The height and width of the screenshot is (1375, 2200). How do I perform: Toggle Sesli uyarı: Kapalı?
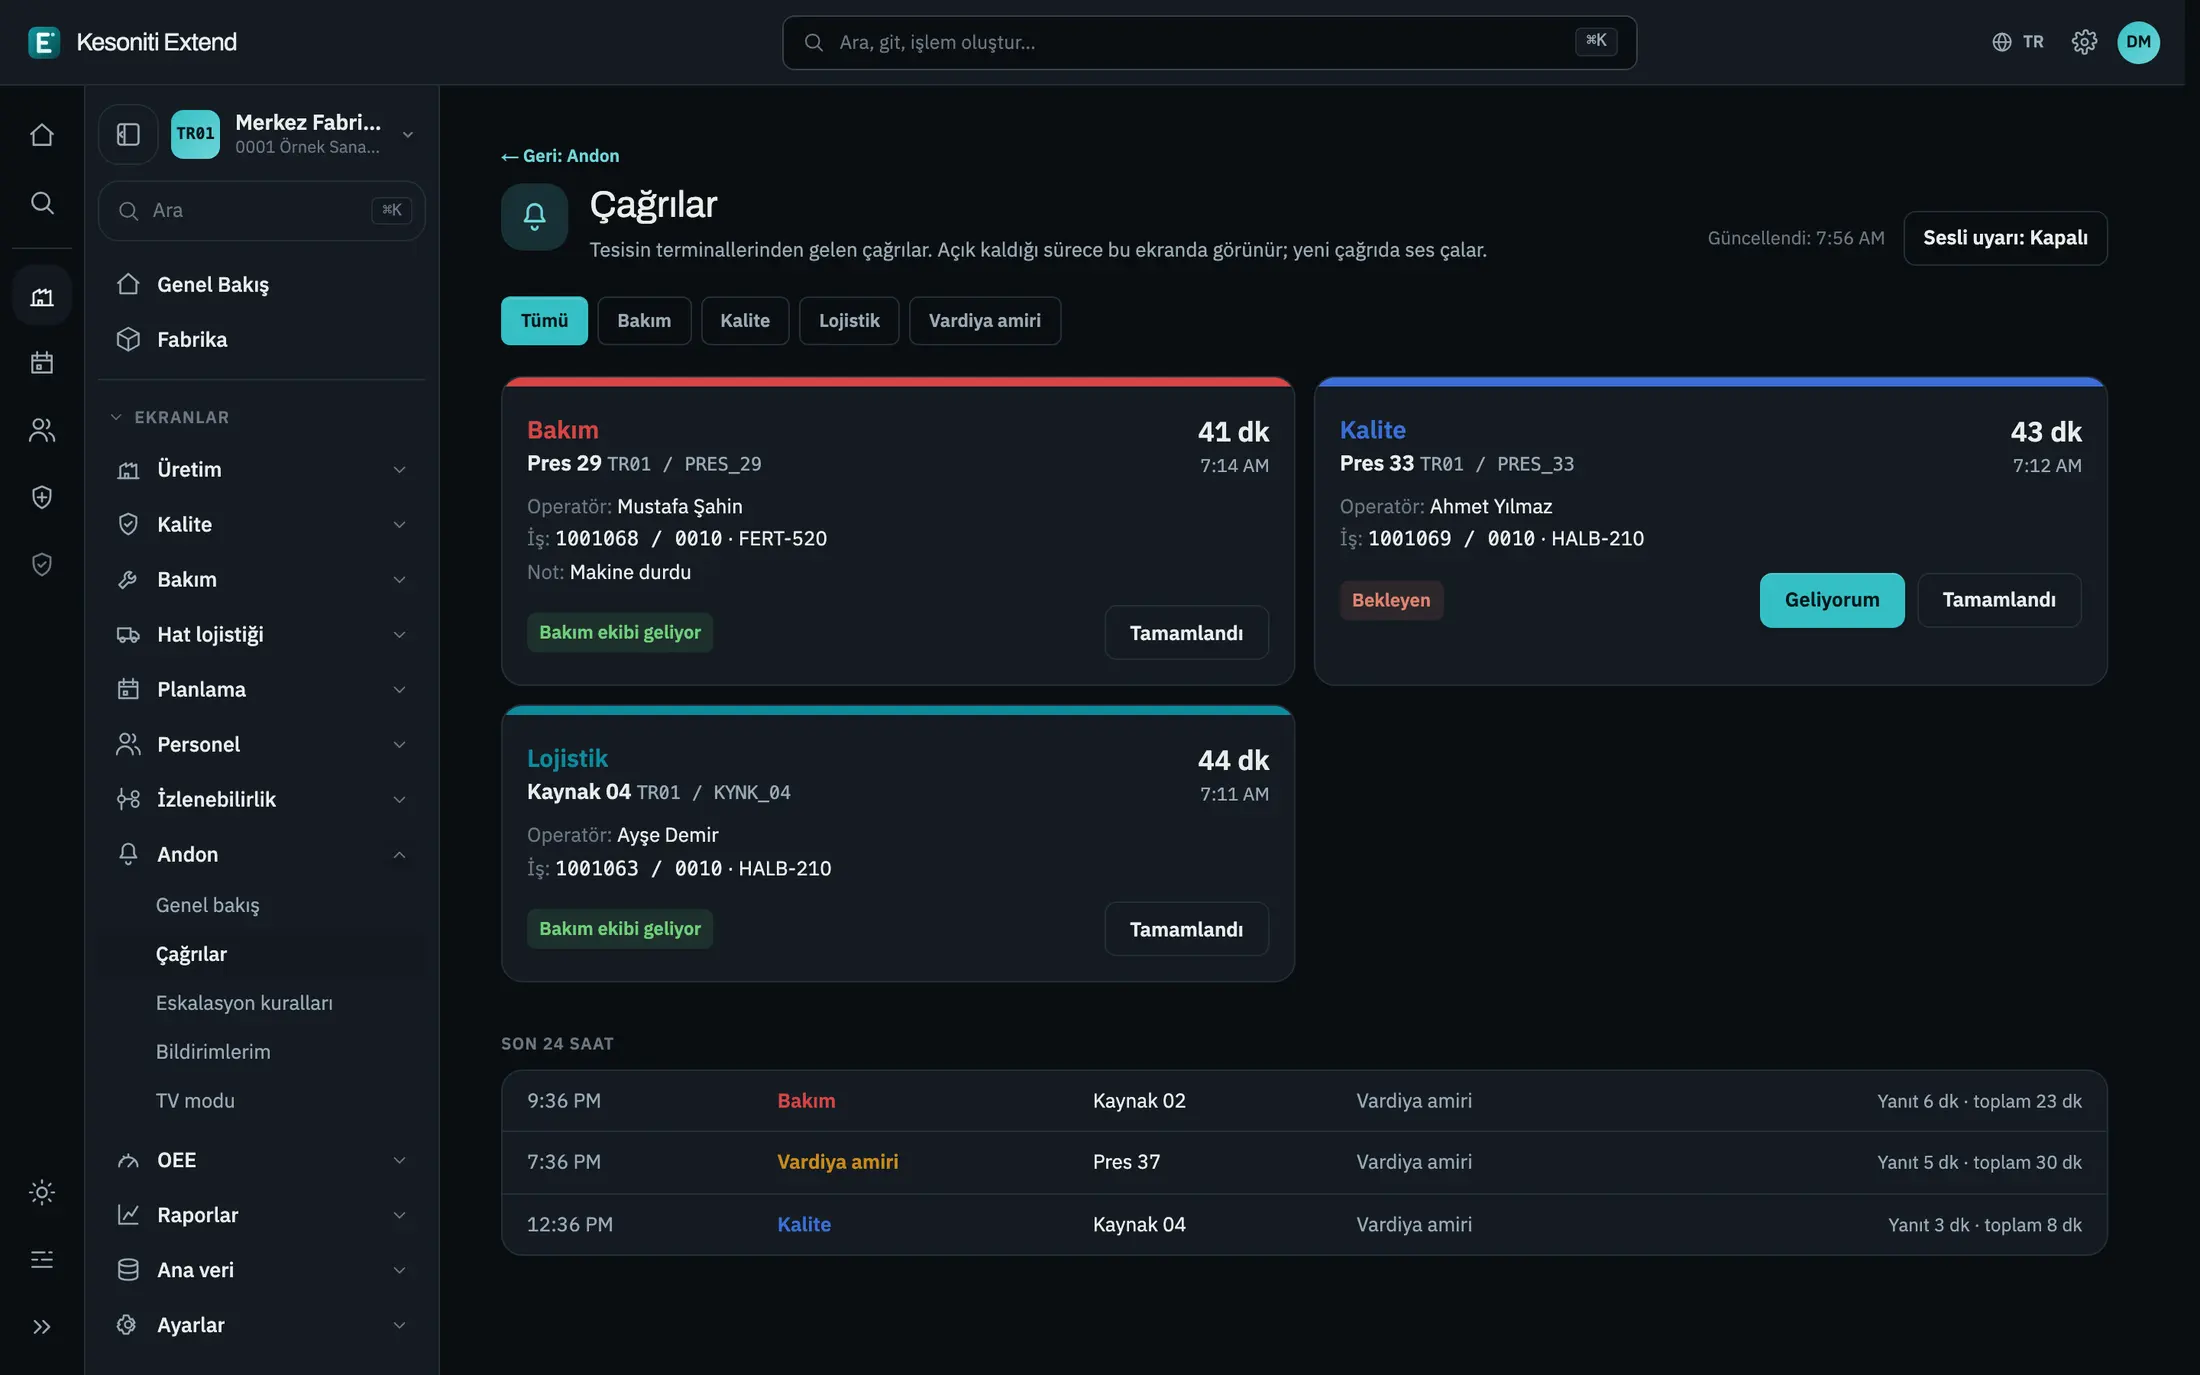tap(2005, 238)
